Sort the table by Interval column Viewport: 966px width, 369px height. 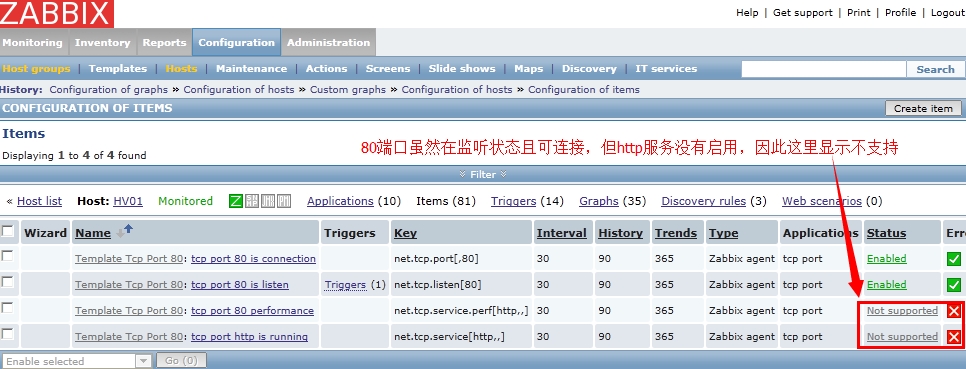pyautogui.click(x=561, y=233)
